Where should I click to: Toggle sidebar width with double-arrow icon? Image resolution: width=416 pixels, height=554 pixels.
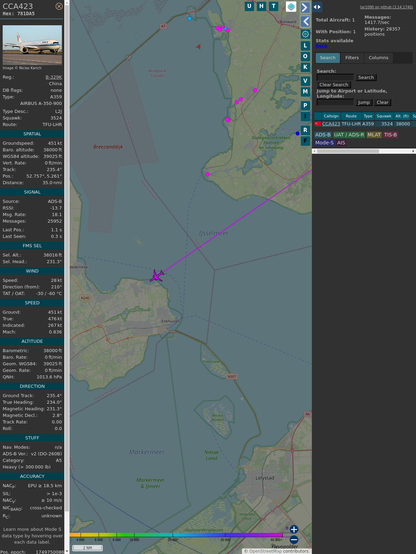point(317,7)
